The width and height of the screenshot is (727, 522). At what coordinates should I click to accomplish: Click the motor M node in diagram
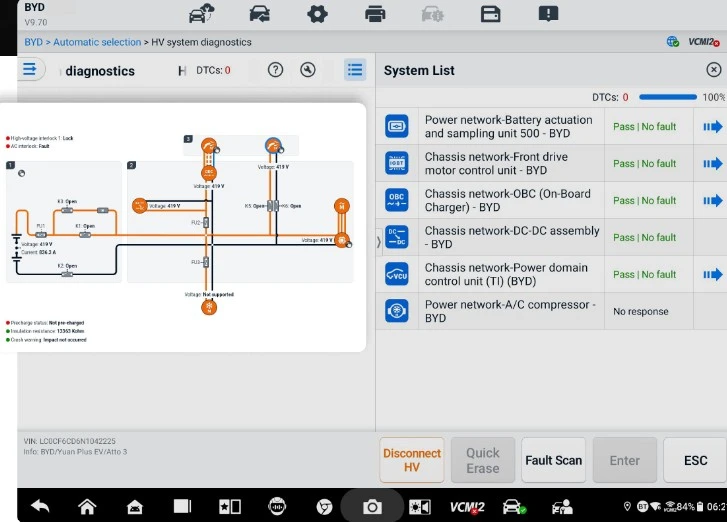[342, 206]
